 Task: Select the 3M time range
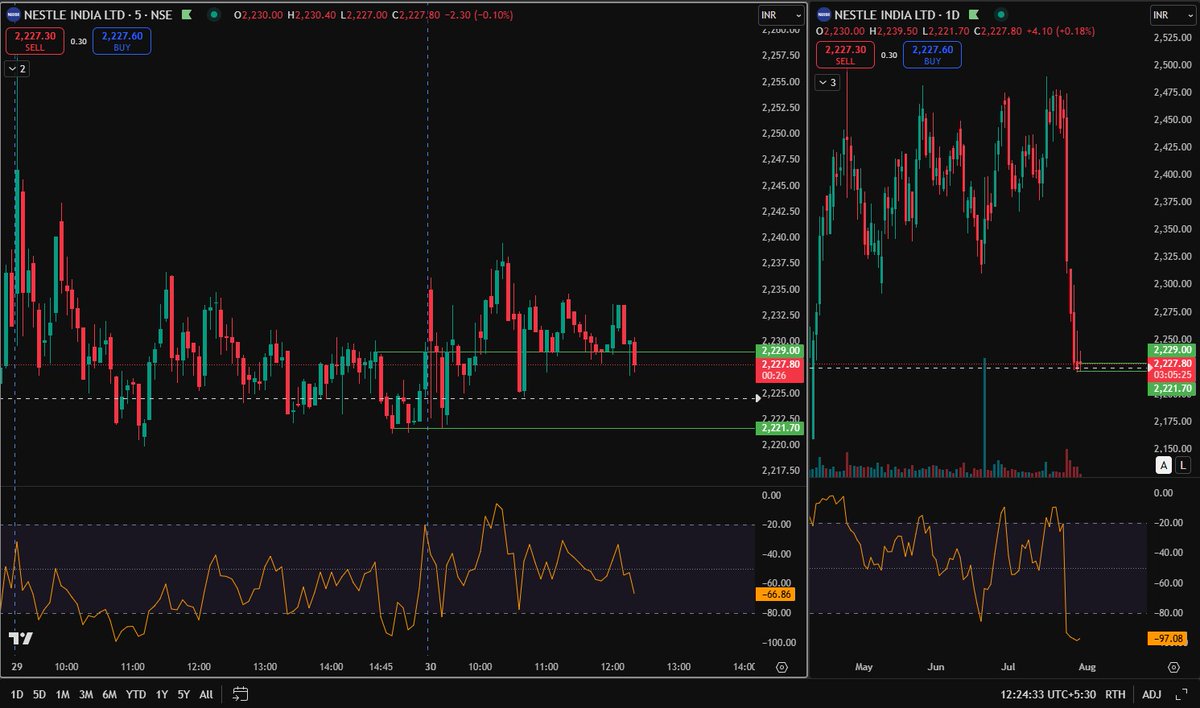[86, 693]
